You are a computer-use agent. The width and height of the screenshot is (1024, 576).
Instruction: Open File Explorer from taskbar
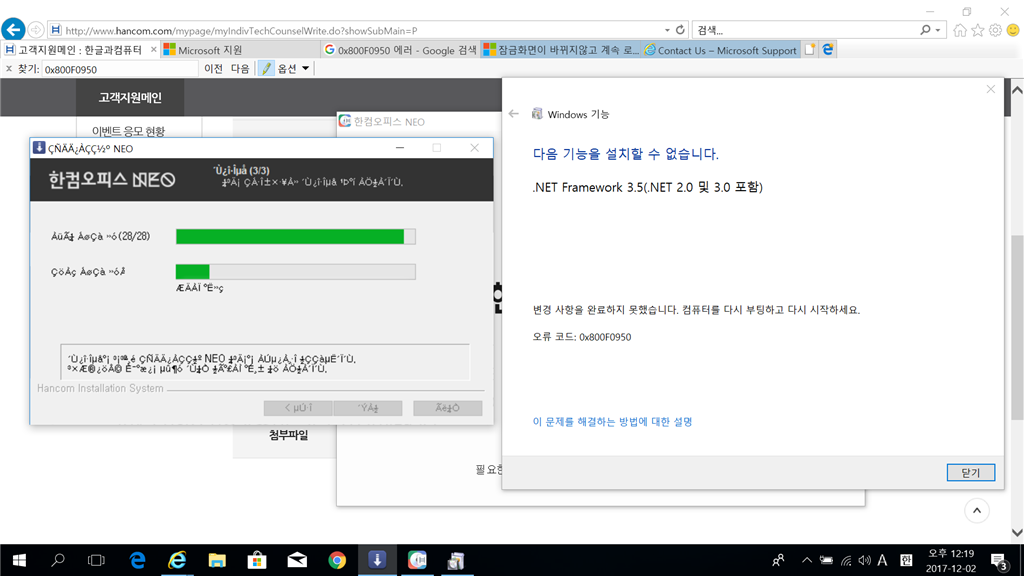pyautogui.click(x=217, y=560)
